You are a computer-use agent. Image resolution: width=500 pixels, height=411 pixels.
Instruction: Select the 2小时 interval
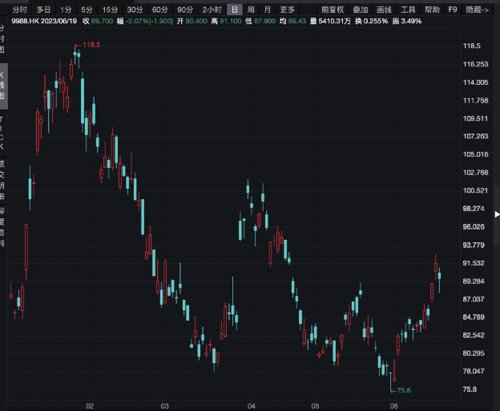click(x=212, y=10)
